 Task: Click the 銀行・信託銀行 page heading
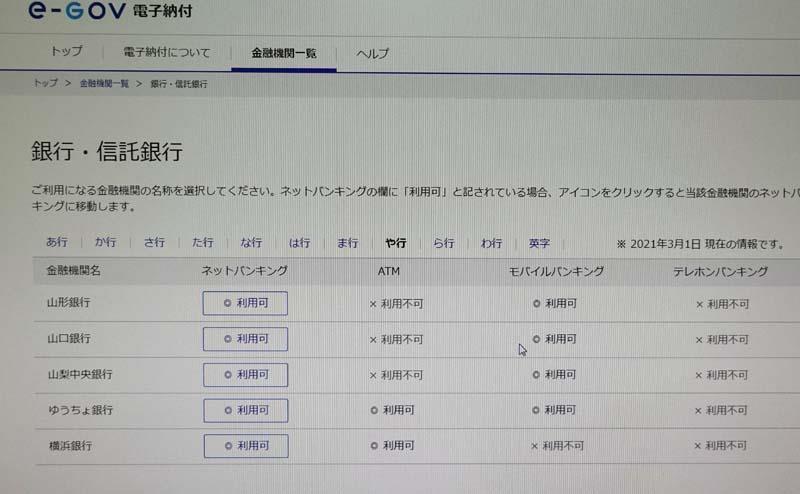point(107,152)
